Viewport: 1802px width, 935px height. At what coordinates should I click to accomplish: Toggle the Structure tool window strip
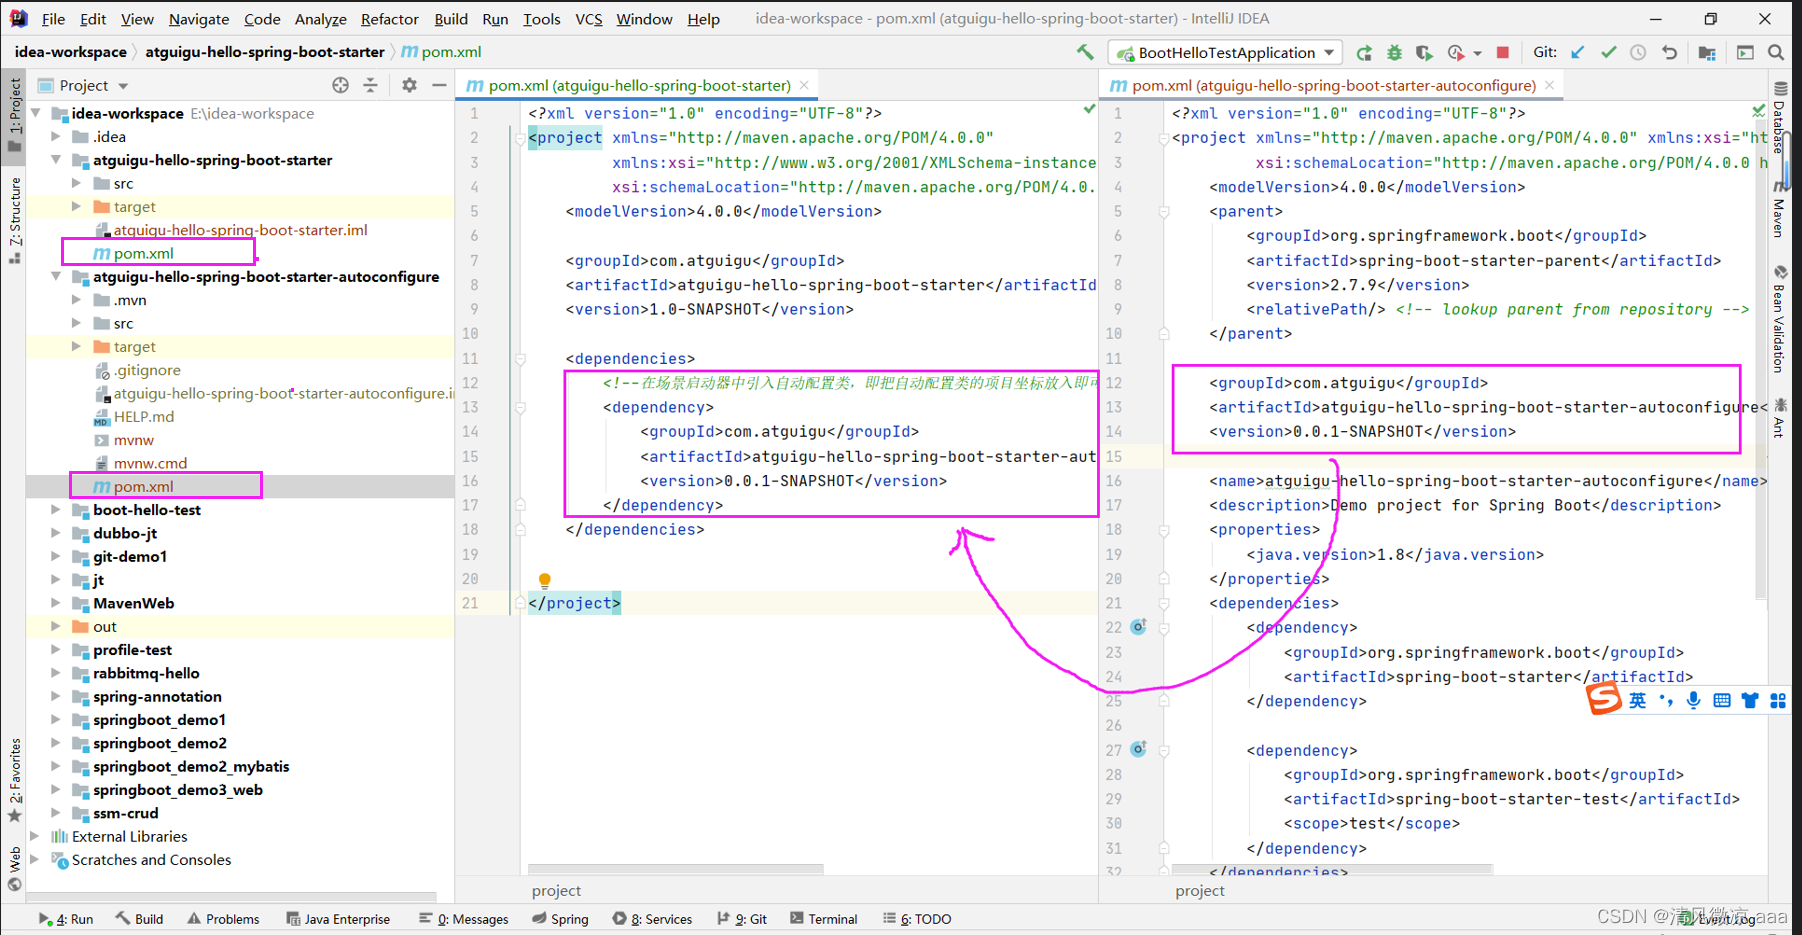pyautogui.click(x=14, y=220)
